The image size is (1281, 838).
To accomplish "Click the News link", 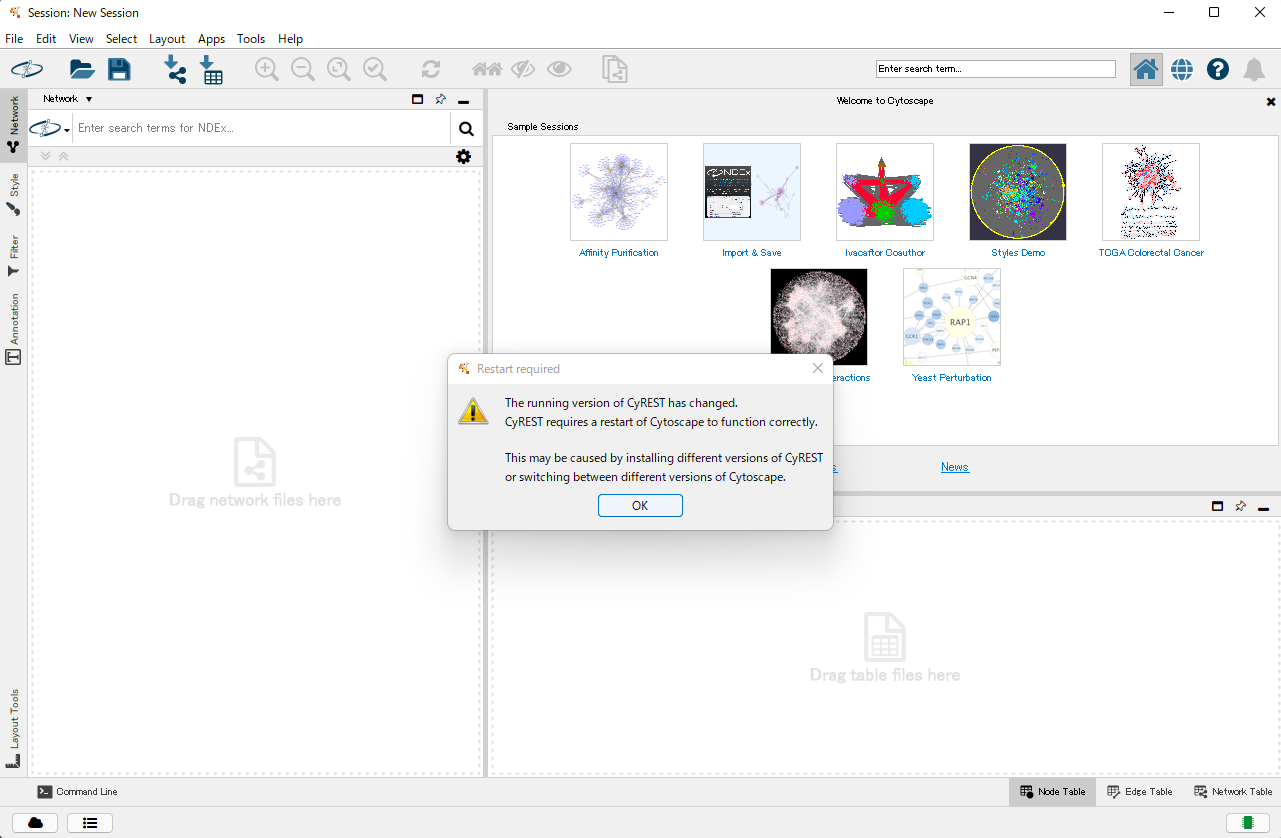I will [x=955, y=467].
